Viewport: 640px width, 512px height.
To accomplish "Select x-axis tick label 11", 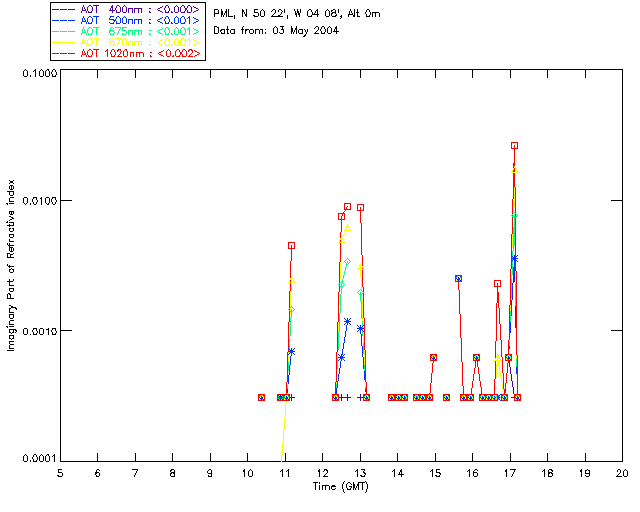I will [x=285, y=473].
